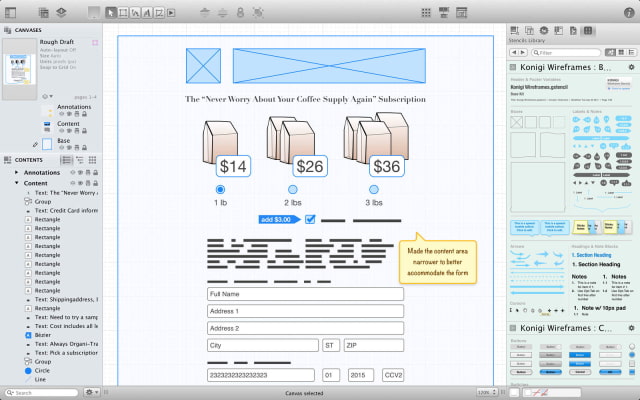Screen dimensions: 640x400
Task: Select Rough Draft canvas thumbnail
Action: click(x=20, y=69)
